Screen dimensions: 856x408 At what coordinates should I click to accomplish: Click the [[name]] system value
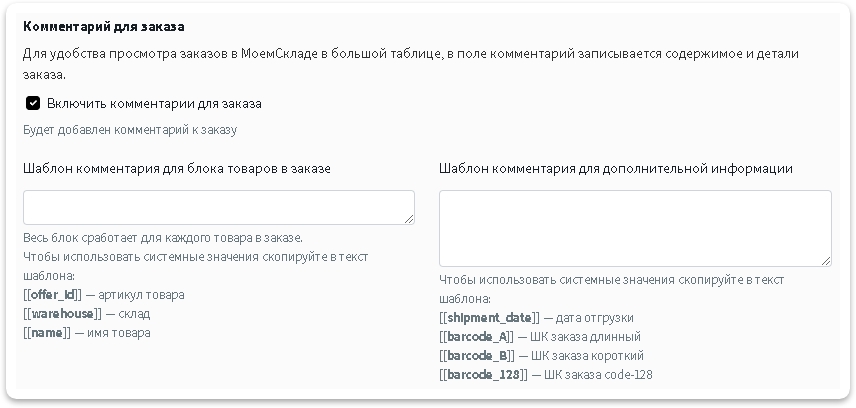click(x=47, y=333)
